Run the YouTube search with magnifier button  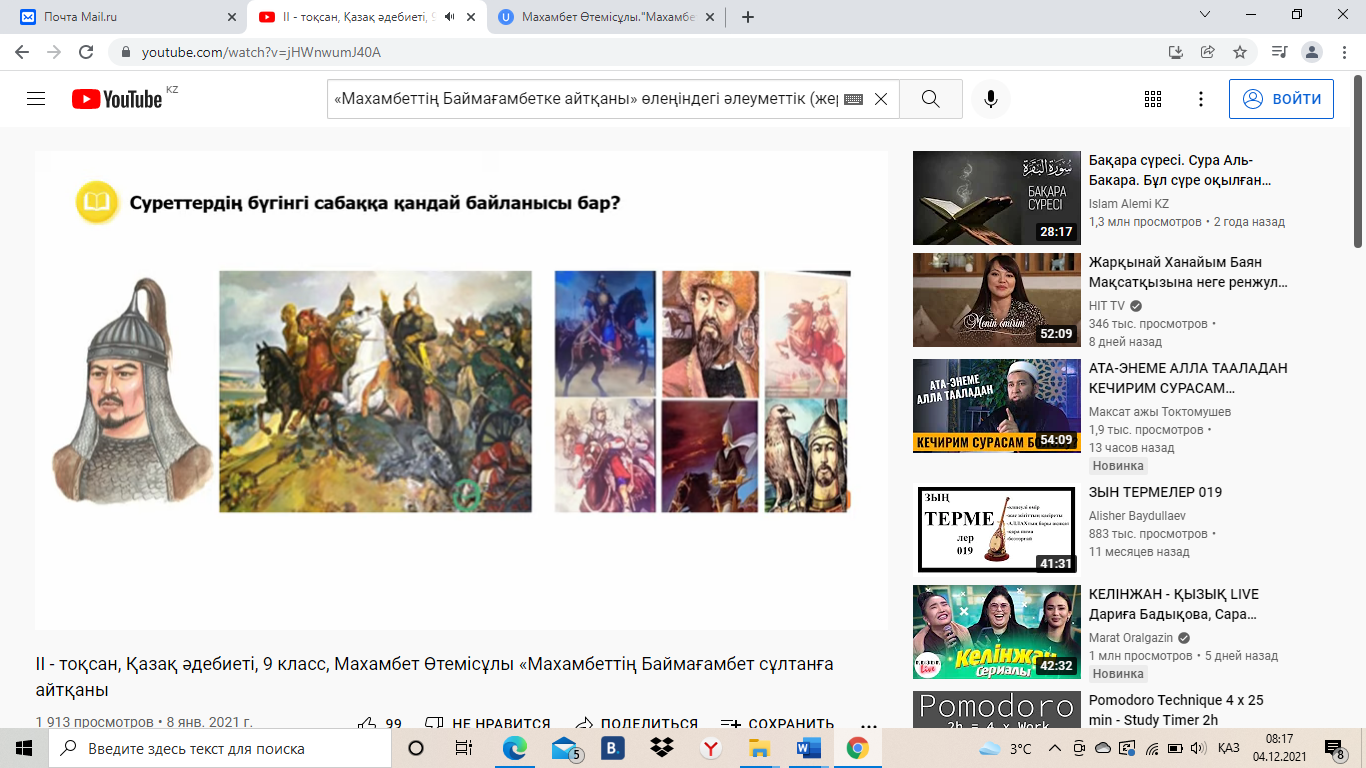[930, 99]
